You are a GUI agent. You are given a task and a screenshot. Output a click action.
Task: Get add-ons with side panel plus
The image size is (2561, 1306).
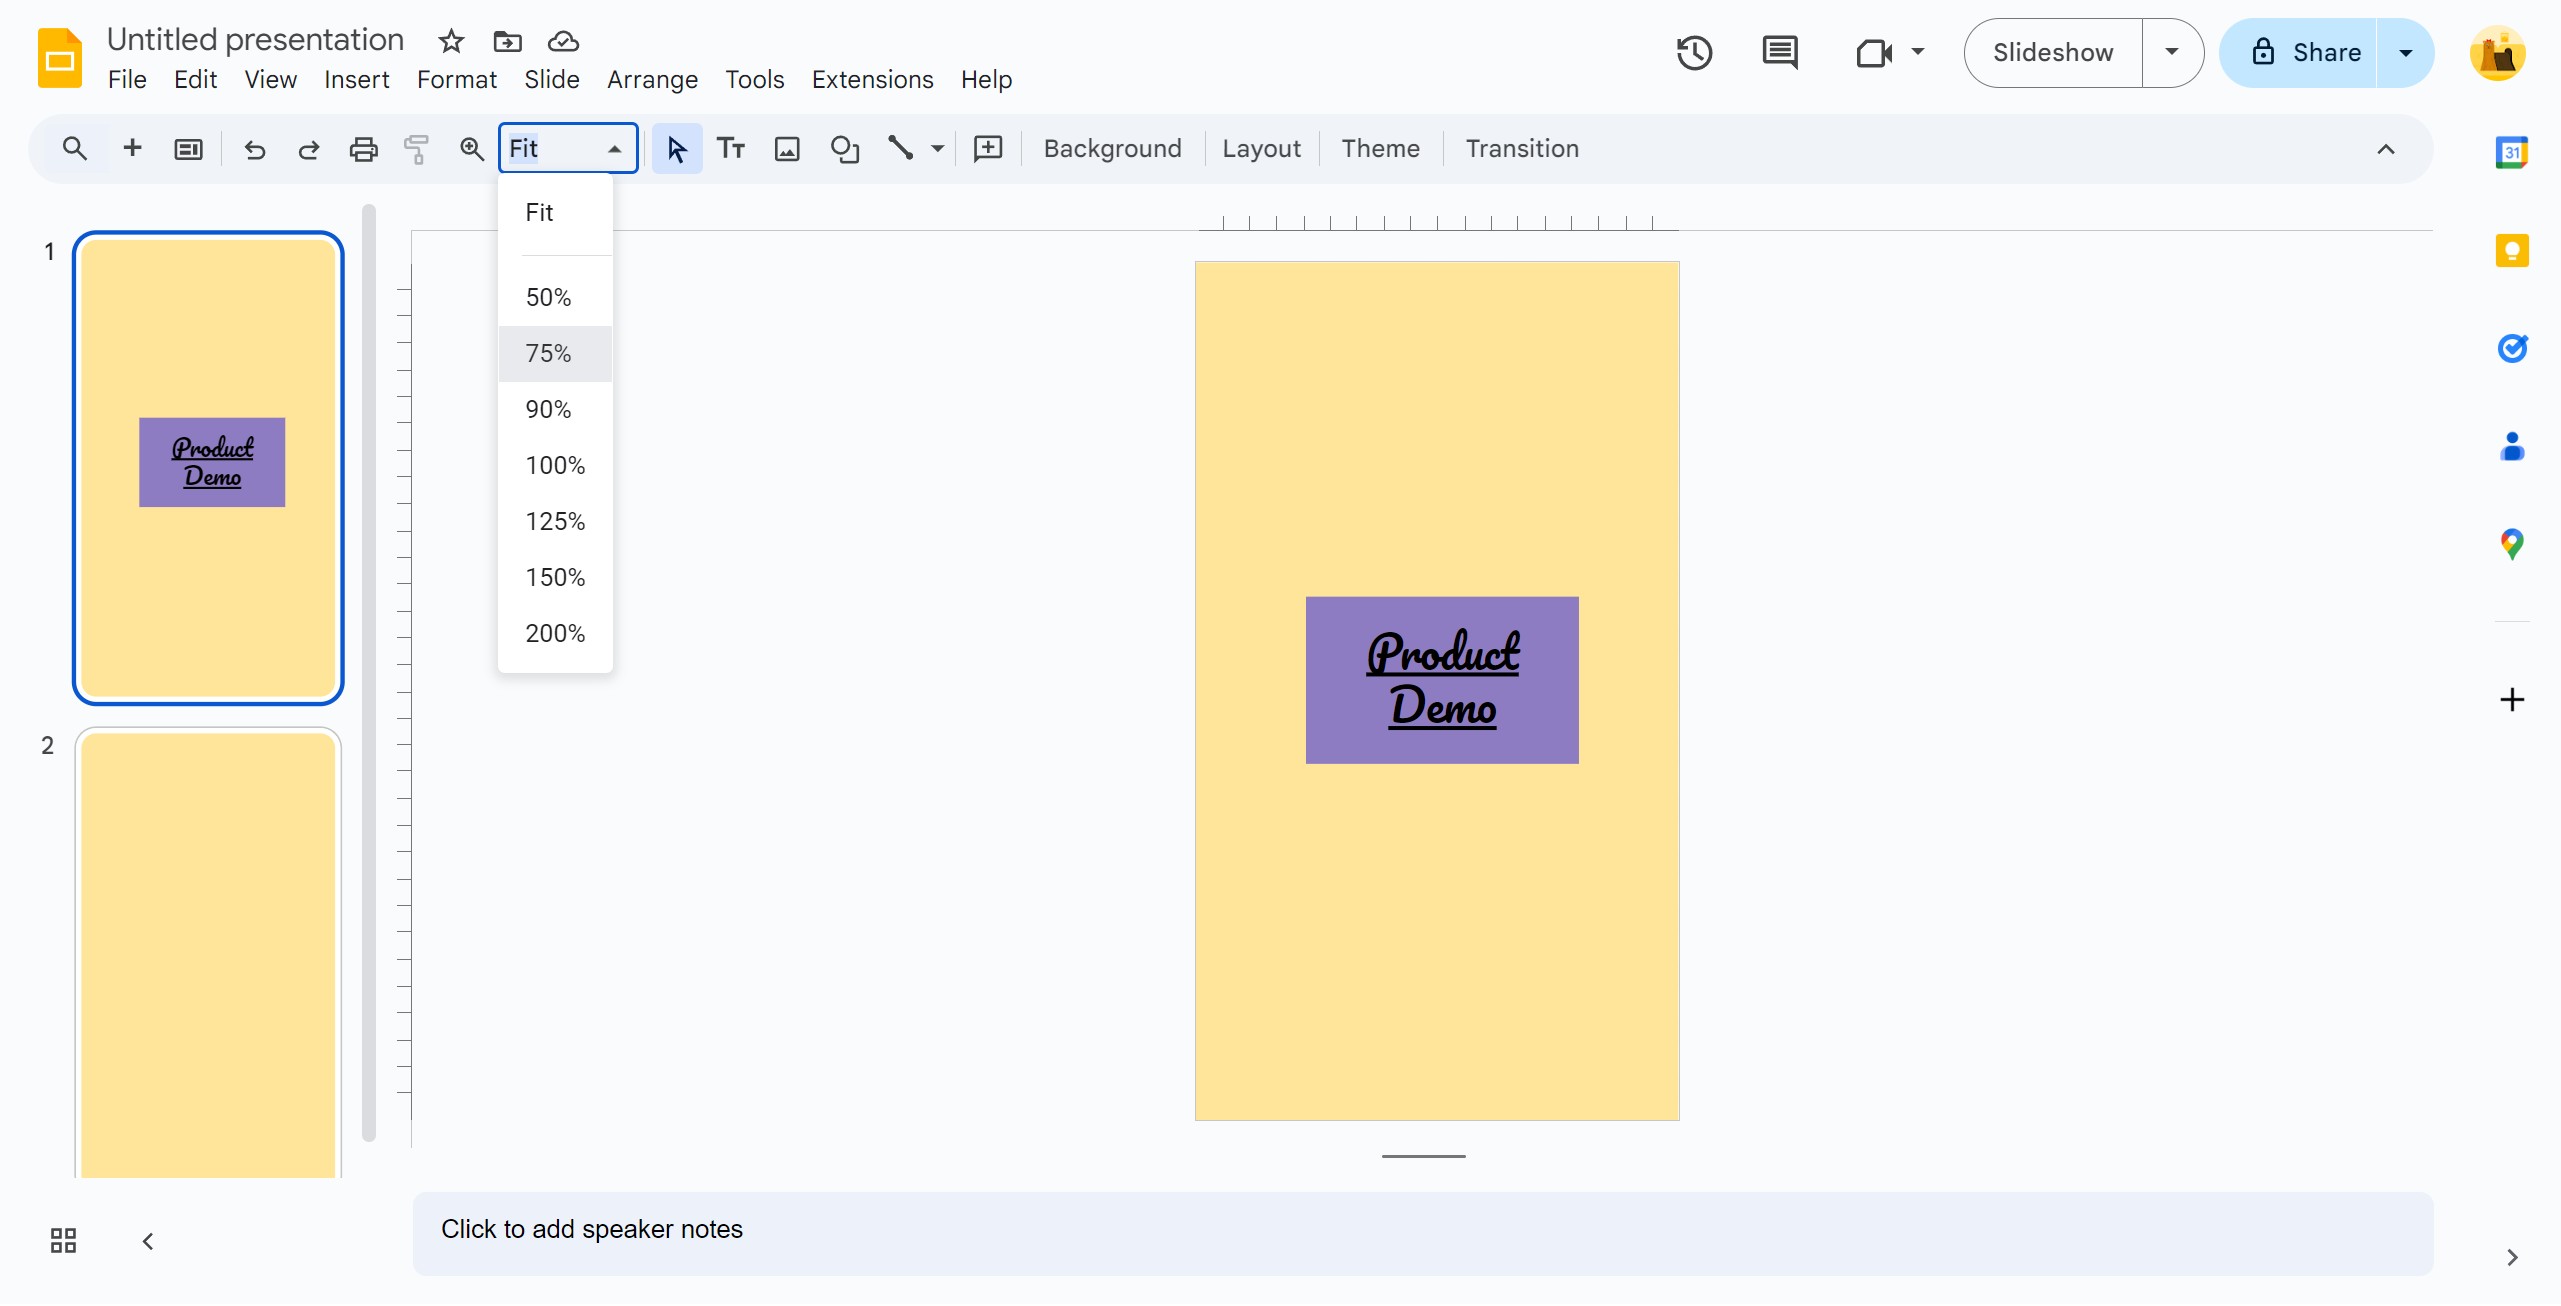point(2511,699)
